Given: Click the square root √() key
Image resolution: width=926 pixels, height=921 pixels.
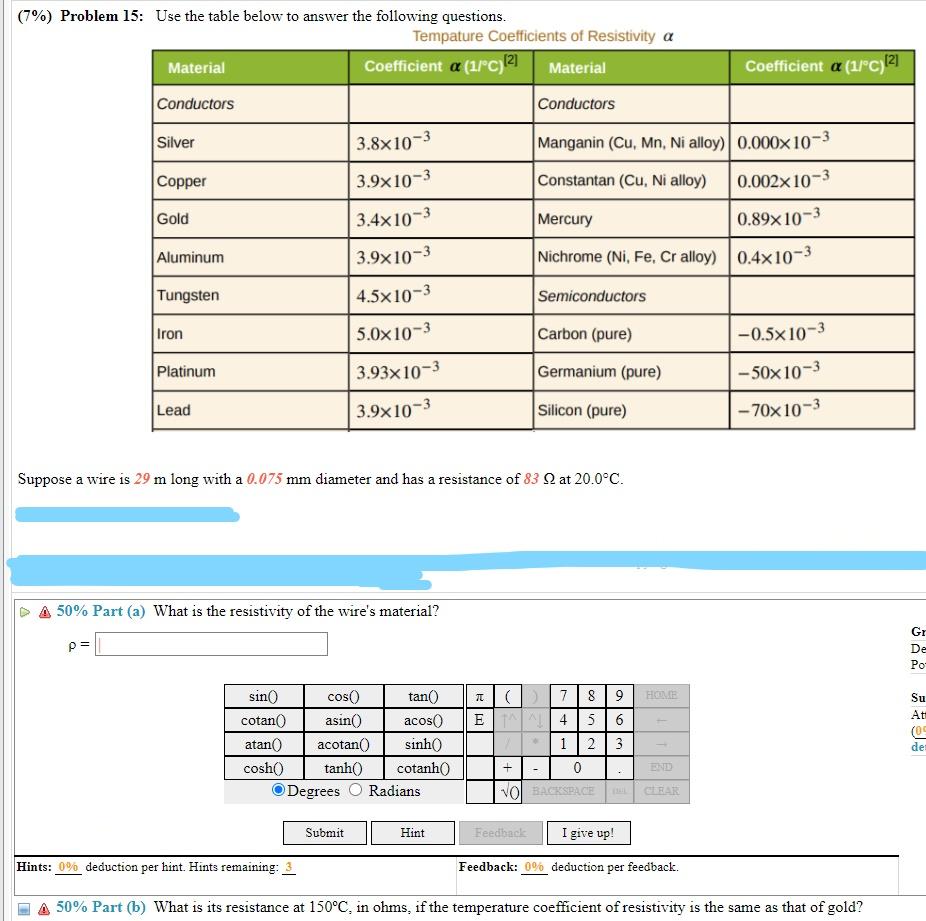Looking at the screenshot, I should pos(510,791).
